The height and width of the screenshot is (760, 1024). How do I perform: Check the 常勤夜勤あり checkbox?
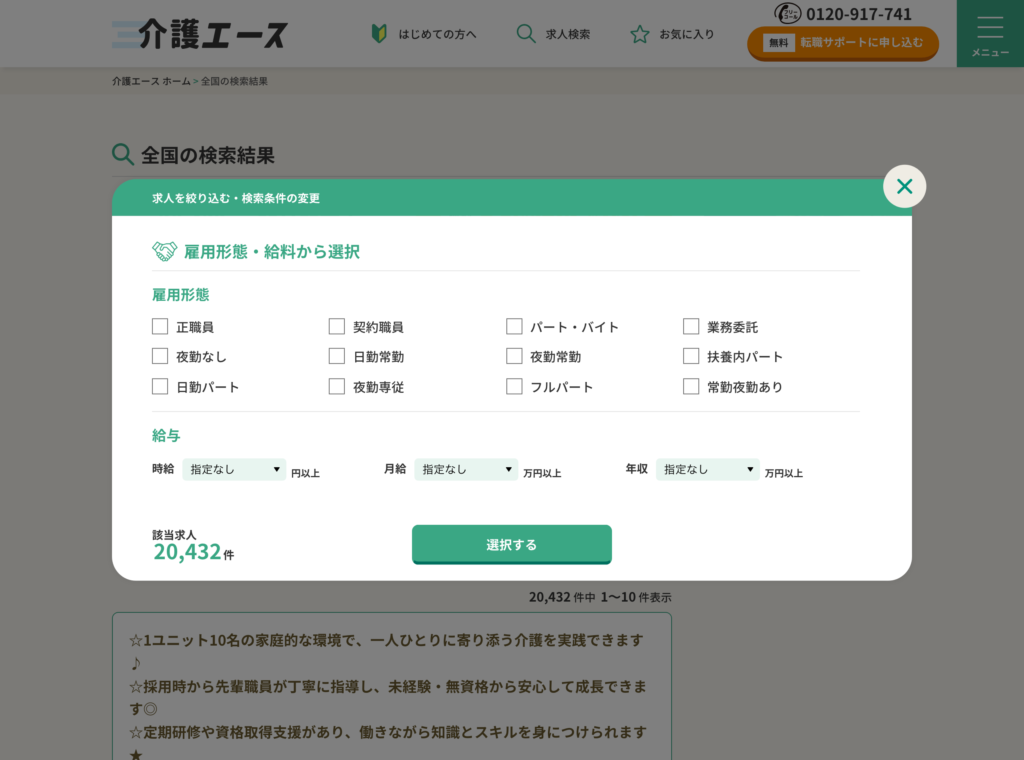691,387
